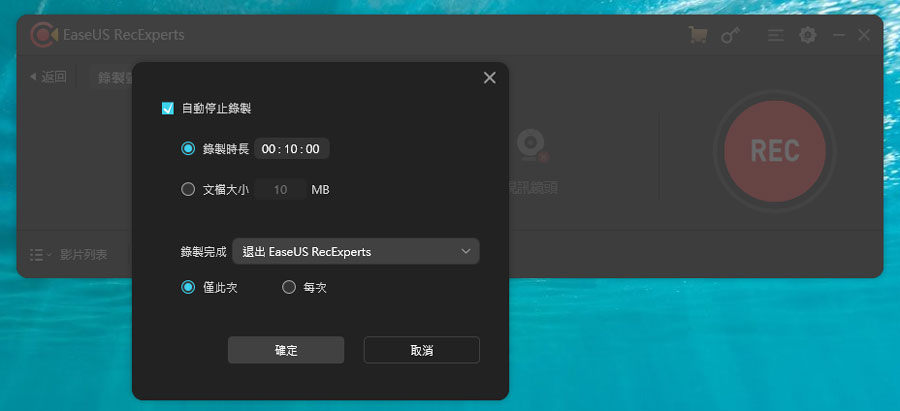The width and height of the screenshot is (900, 411).
Task: Close the auto-stop dialog with X
Action: point(490,78)
